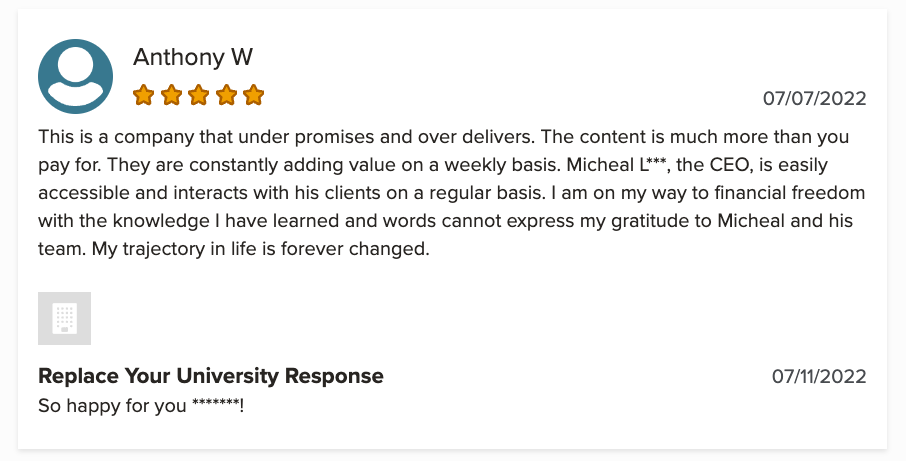
Task: Click the fourth rating star
Action: point(226,95)
